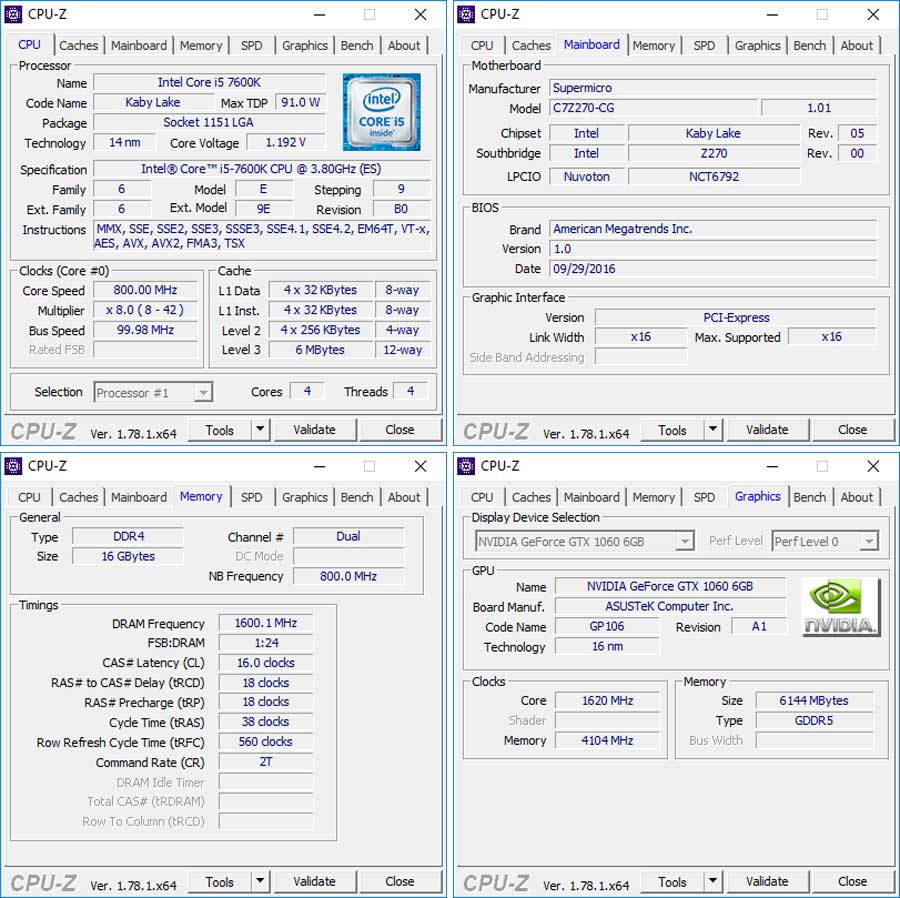Expand the Tools arrow in the Memory window

260,881
